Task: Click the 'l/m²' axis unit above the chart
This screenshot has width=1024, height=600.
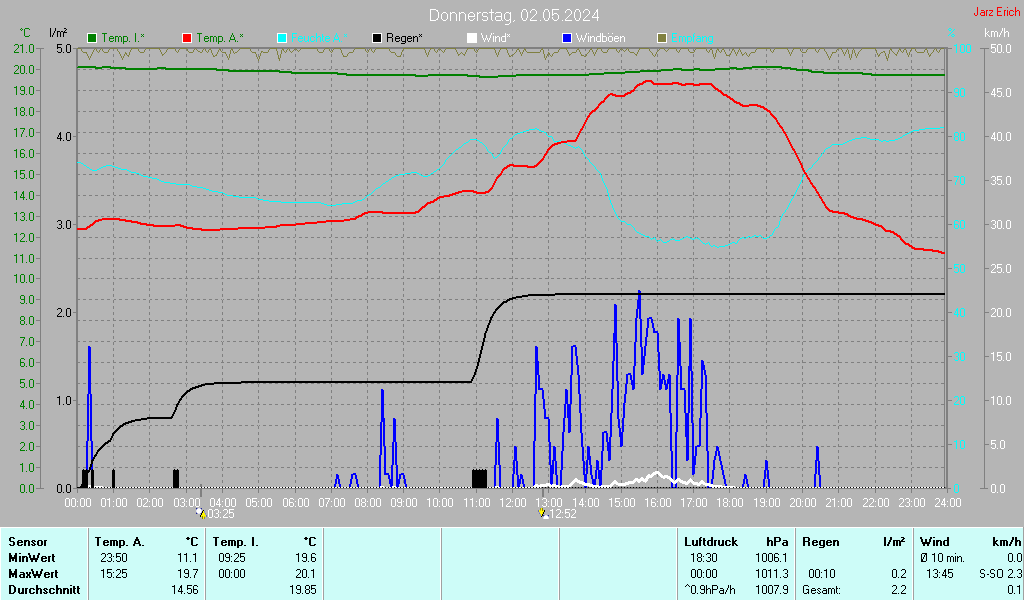Action: [58, 33]
